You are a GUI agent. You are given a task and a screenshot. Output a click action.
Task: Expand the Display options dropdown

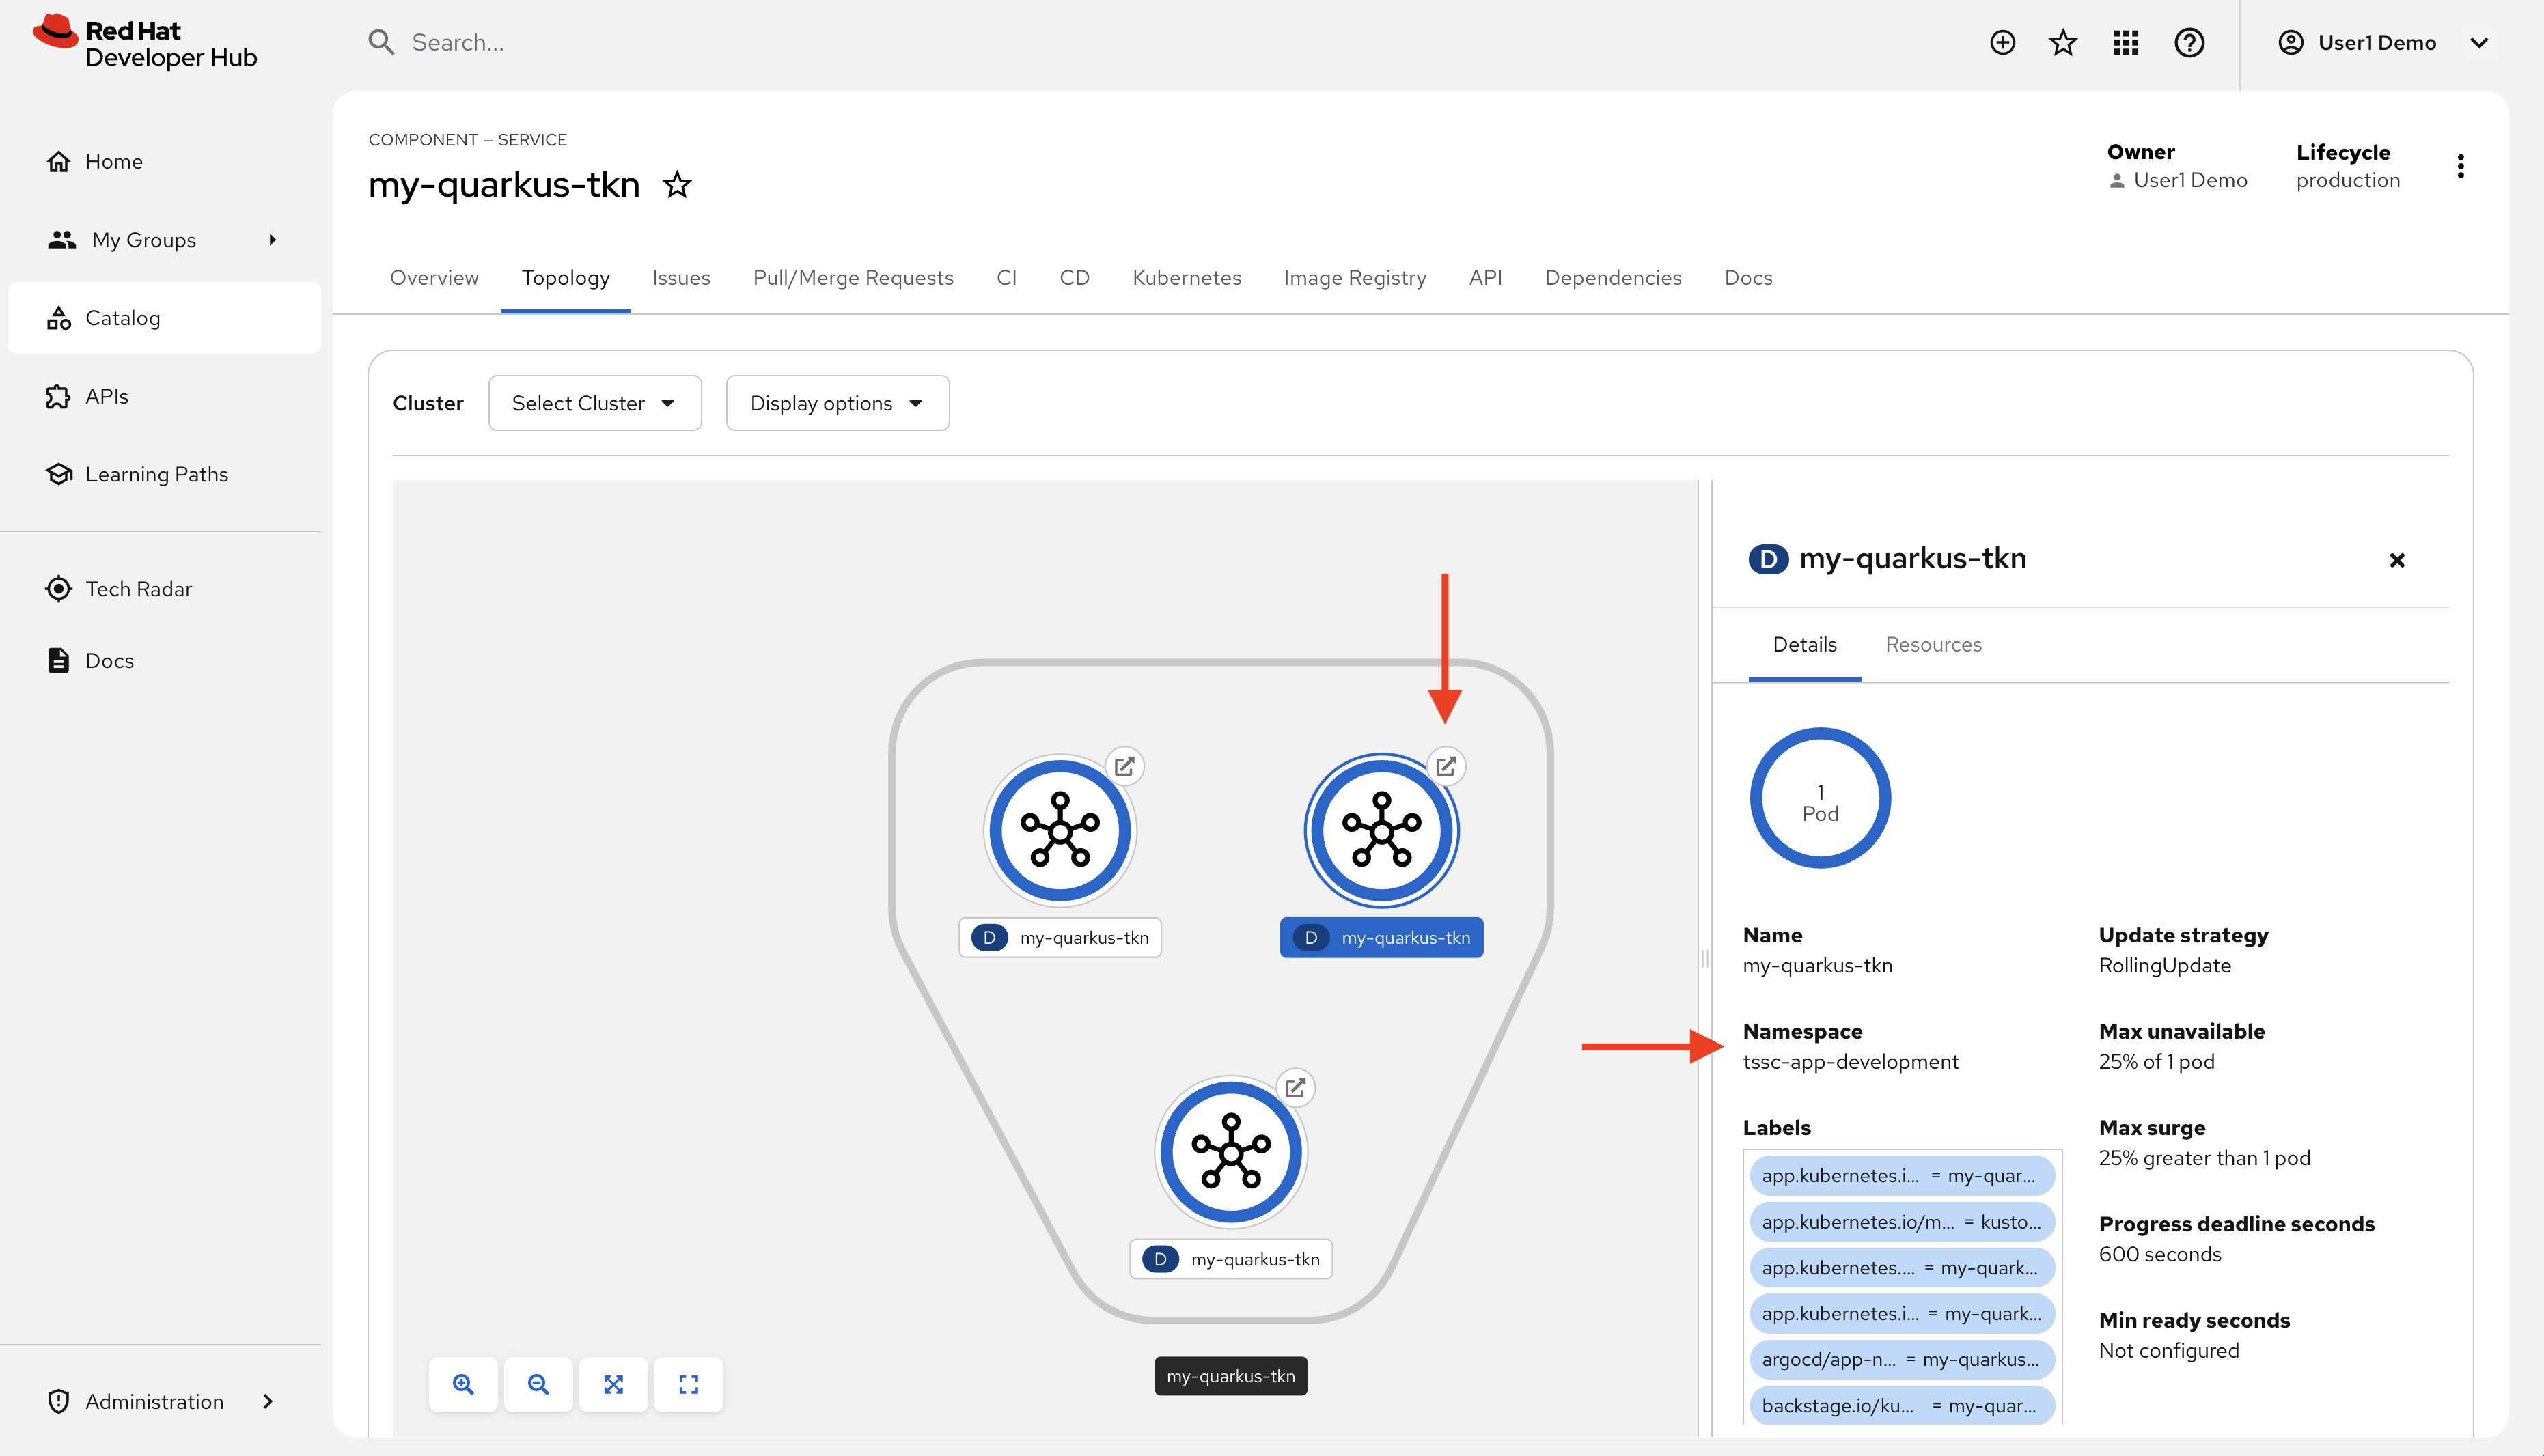pos(837,403)
